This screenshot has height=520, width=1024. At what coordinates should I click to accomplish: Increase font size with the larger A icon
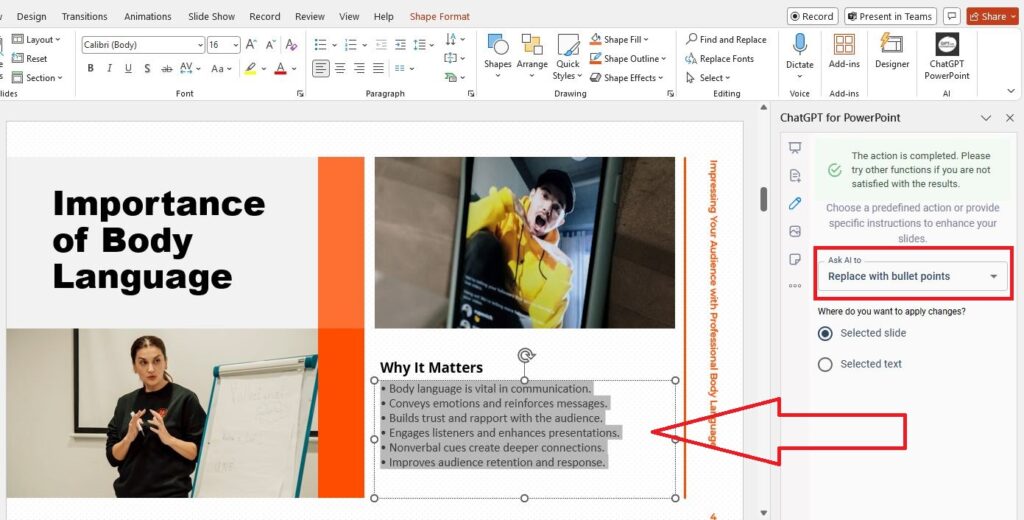[x=251, y=44]
